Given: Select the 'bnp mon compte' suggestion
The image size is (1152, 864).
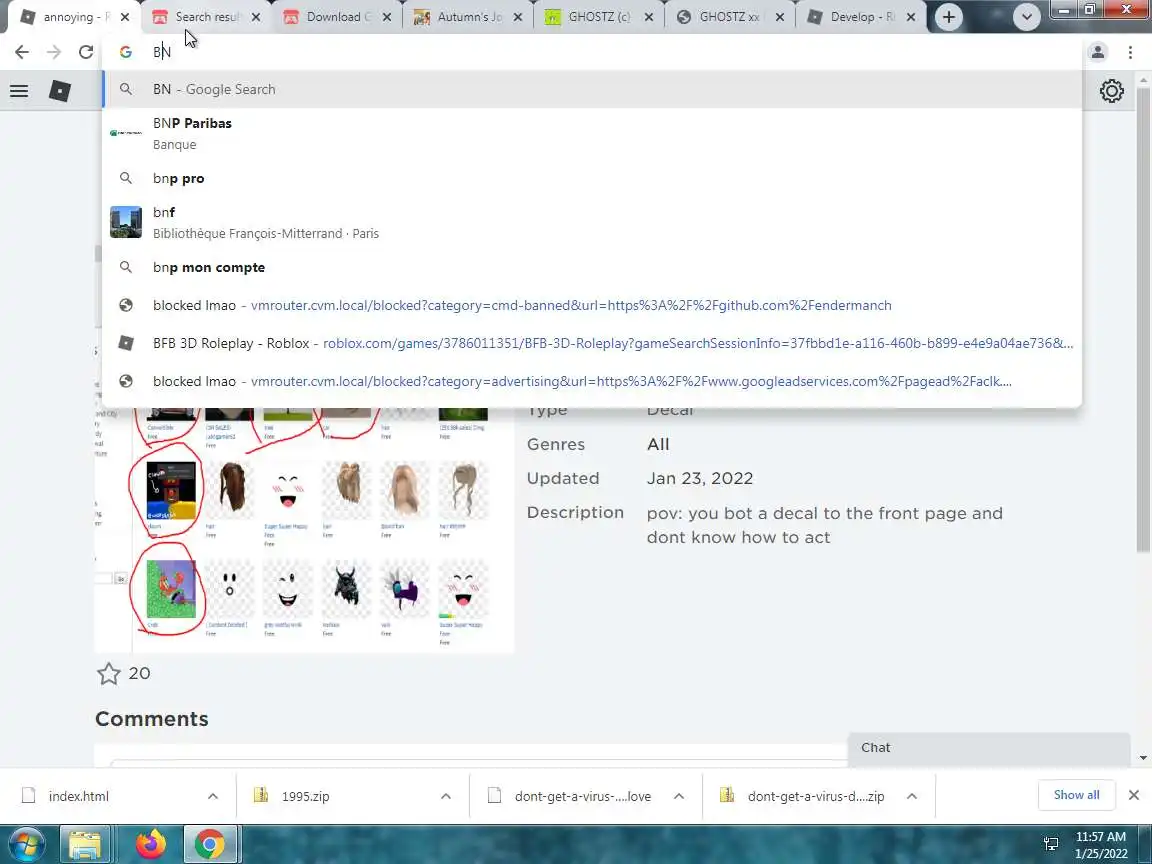Looking at the screenshot, I should coord(591,267).
